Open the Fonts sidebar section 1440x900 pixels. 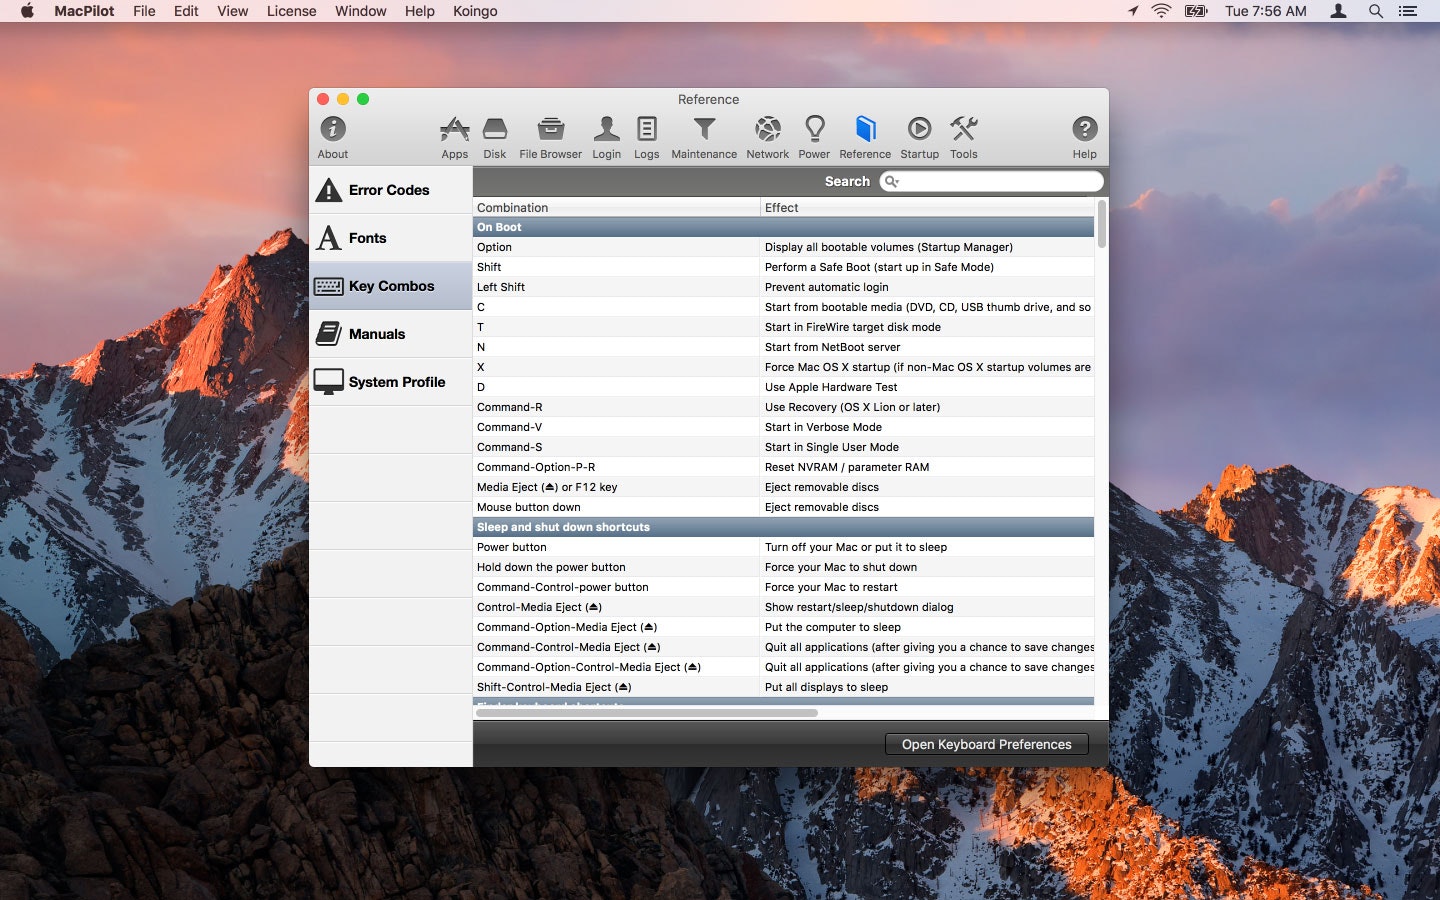click(390, 237)
